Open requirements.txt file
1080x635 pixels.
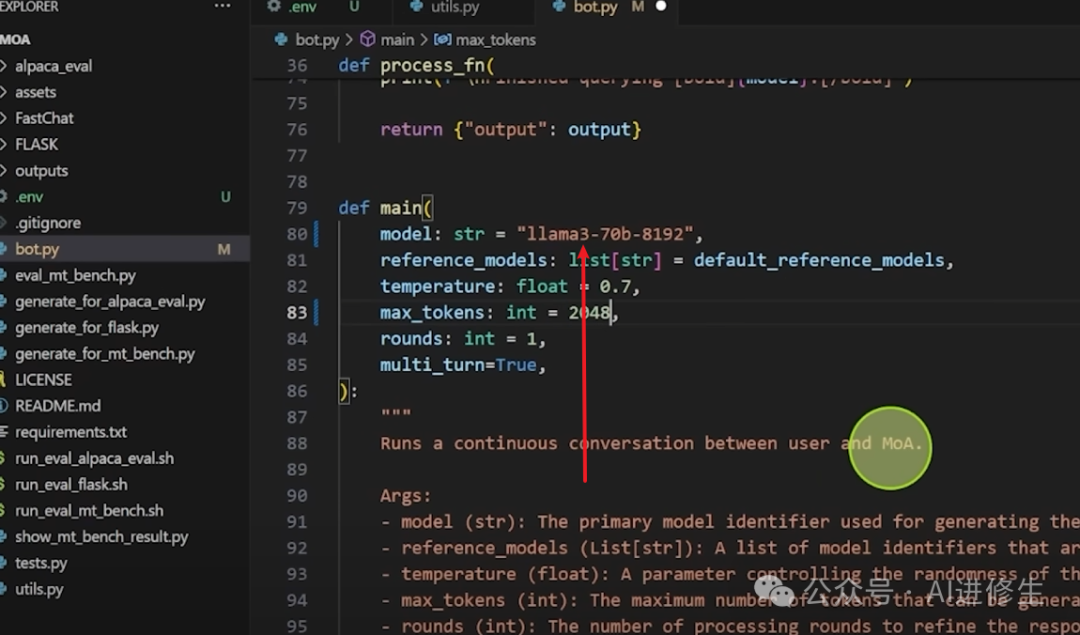tap(71, 433)
